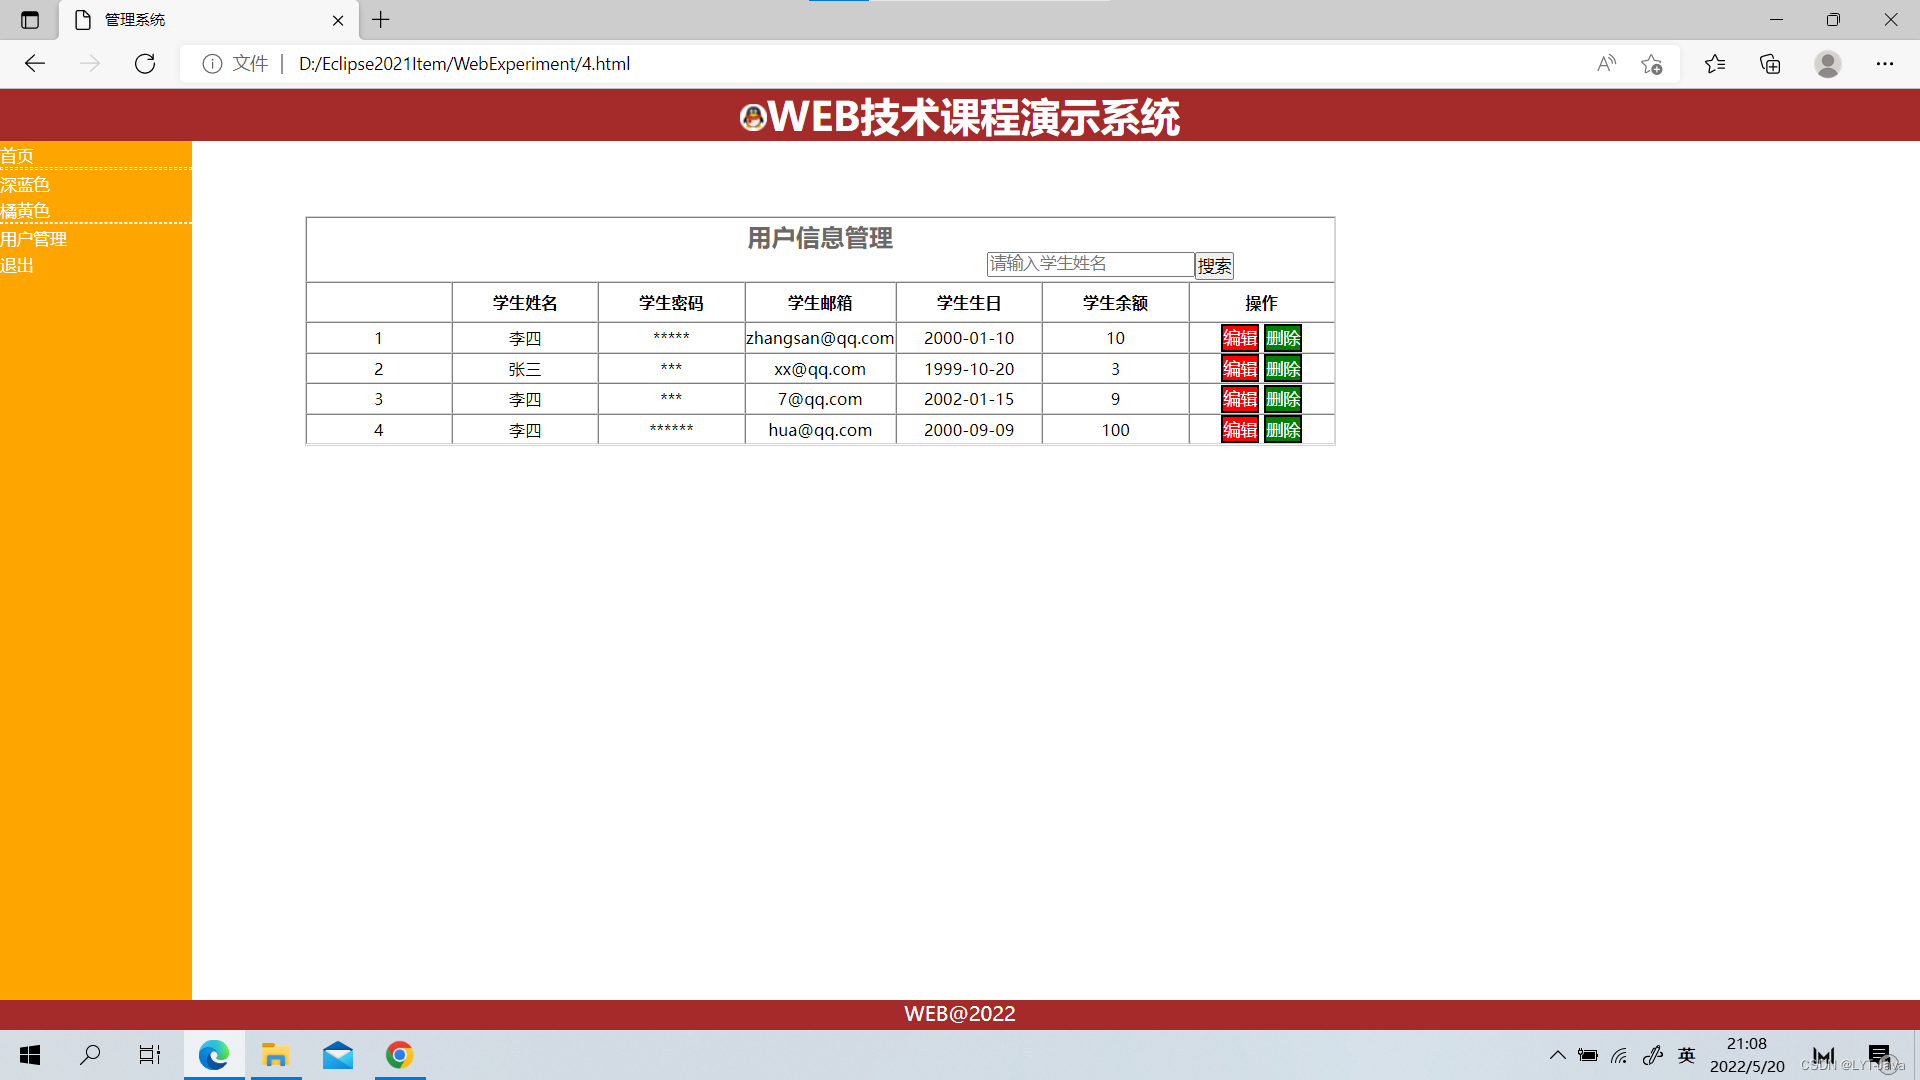Click 编辑 button for row 2 张三

point(1239,369)
